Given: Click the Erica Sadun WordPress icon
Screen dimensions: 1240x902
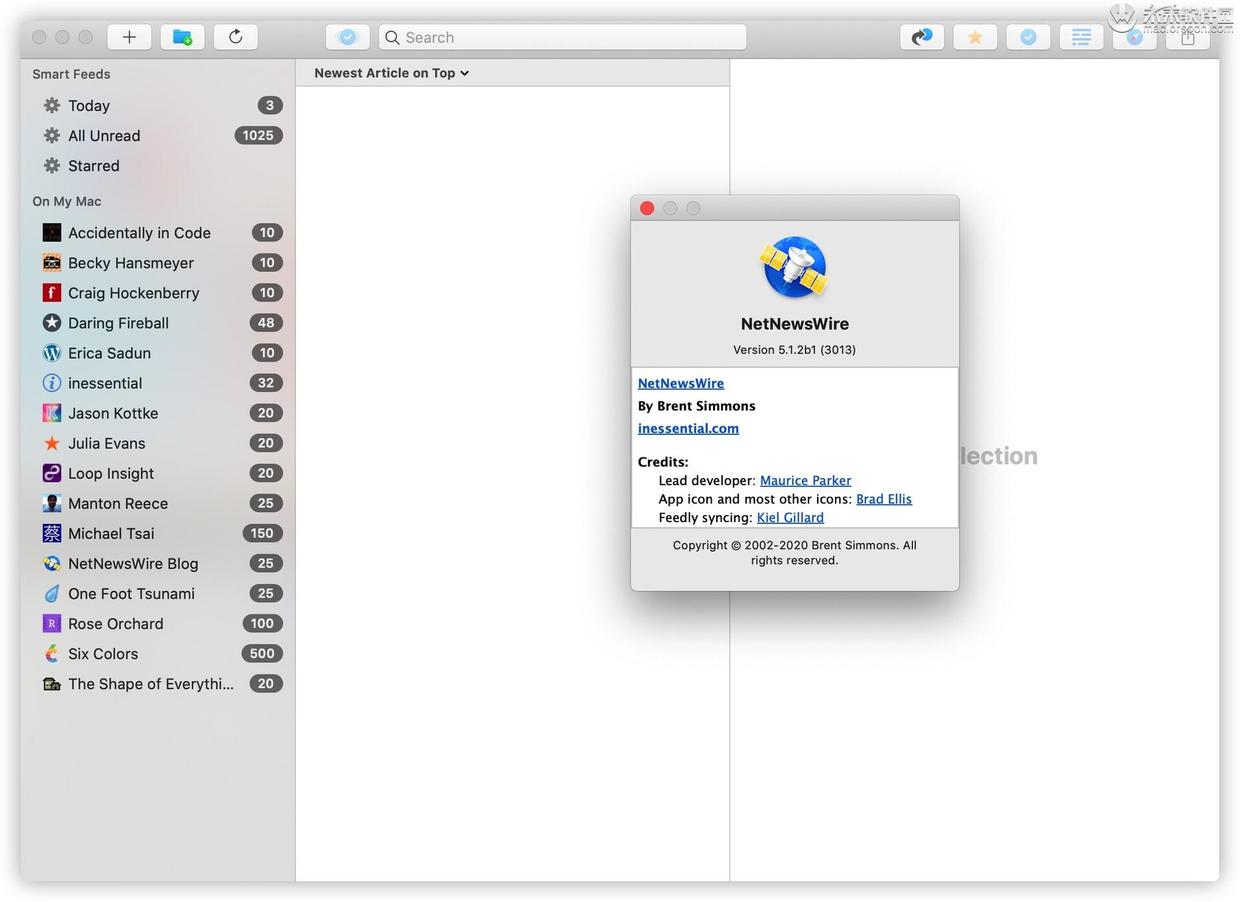Looking at the screenshot, I should (x=52, y=352).
